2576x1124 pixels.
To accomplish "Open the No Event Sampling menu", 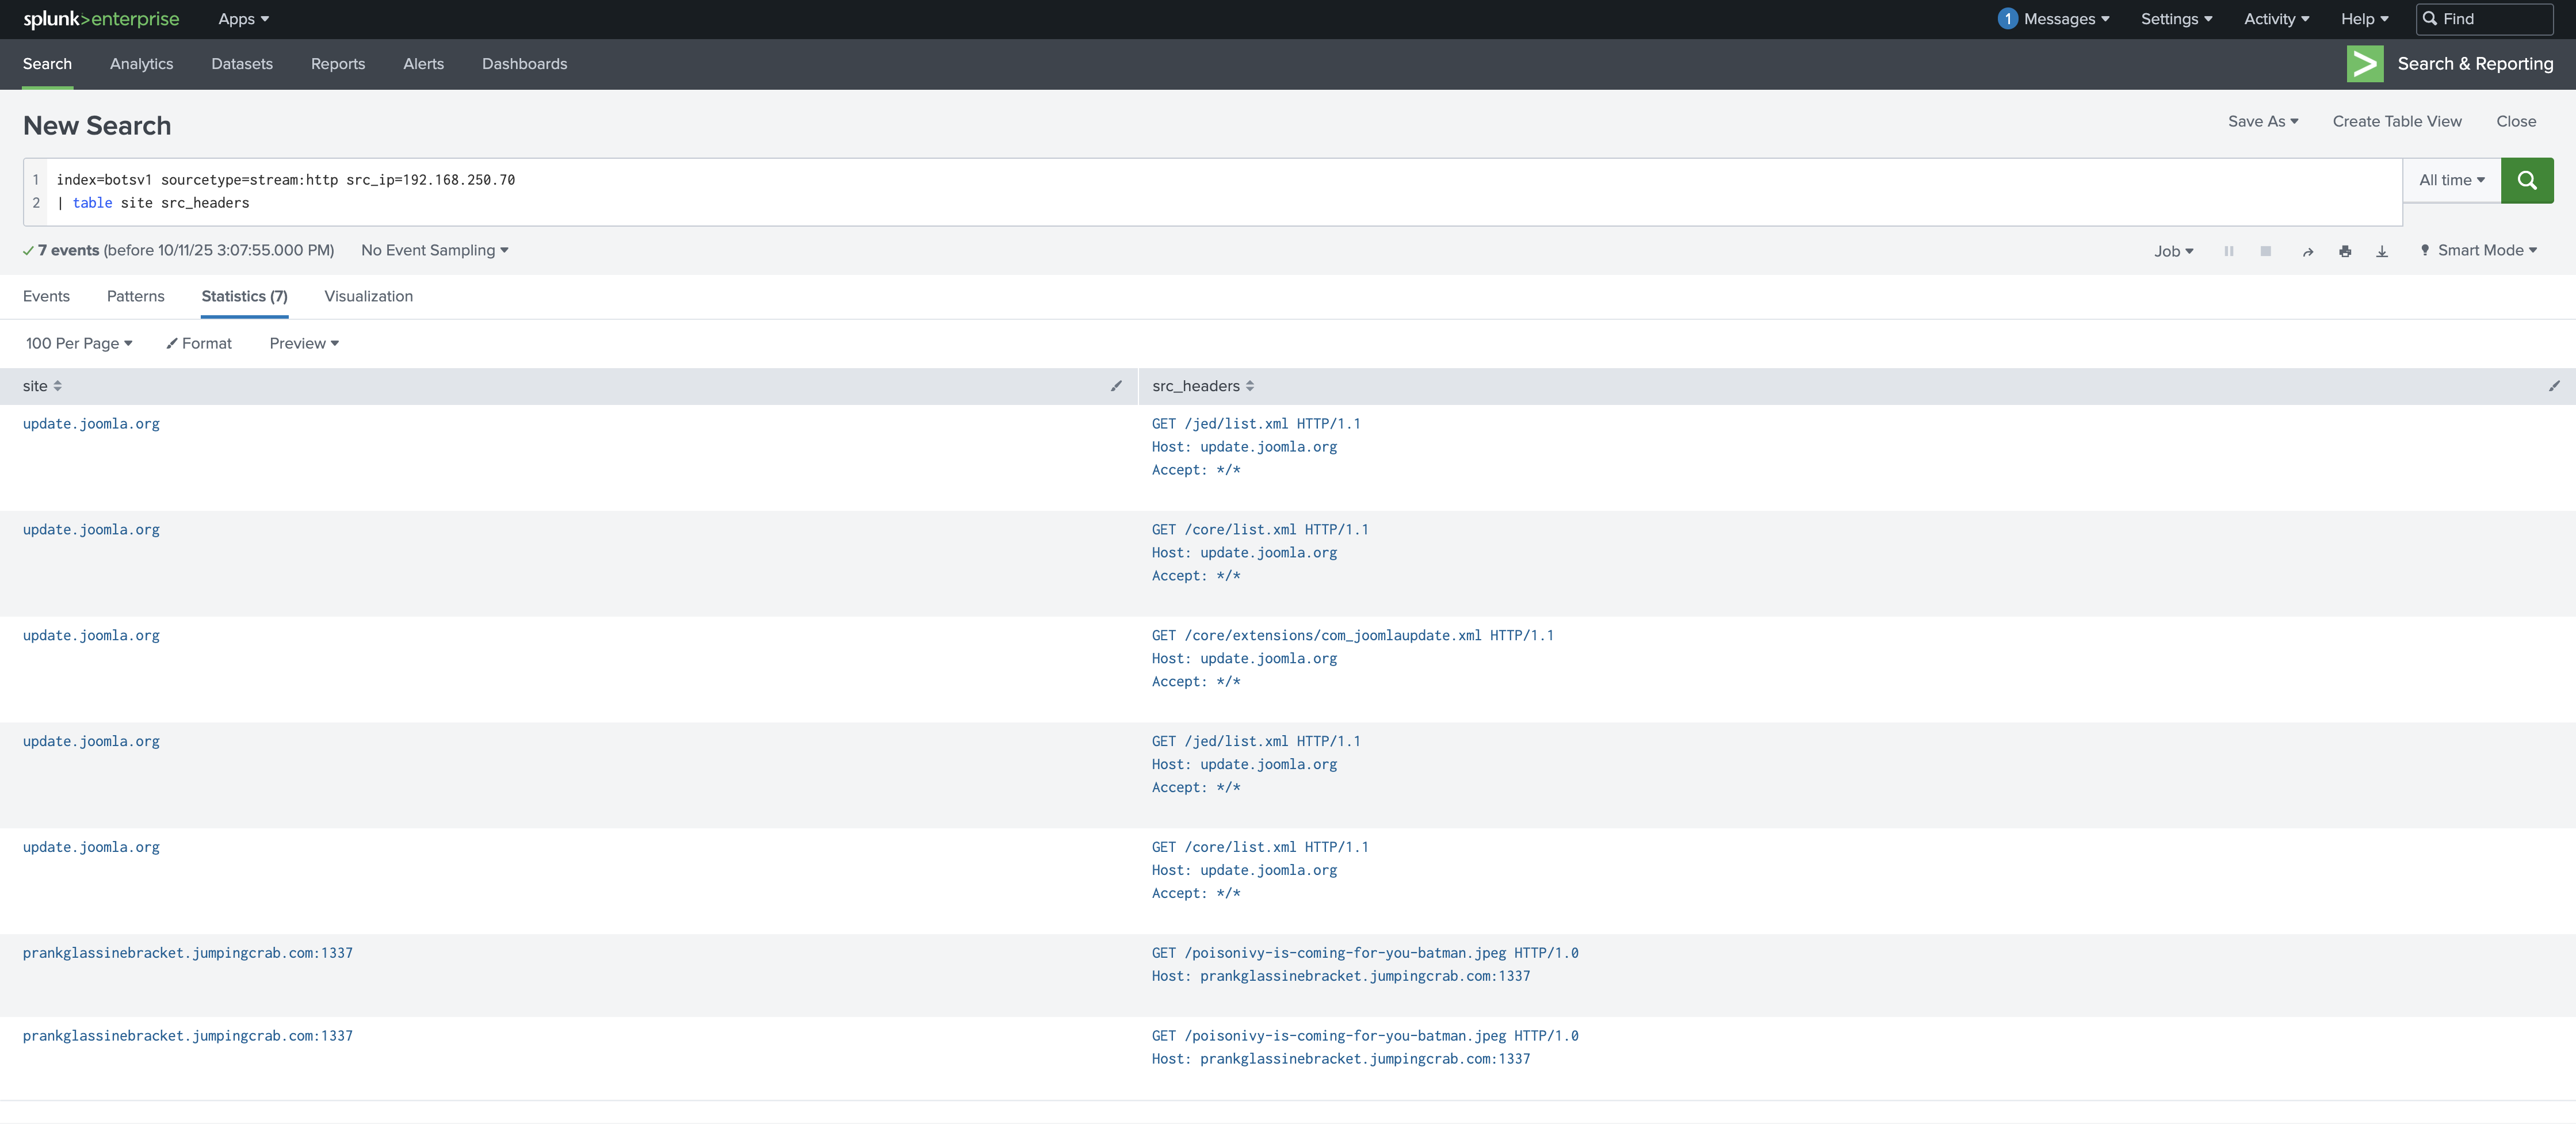I will coord(434,250).
